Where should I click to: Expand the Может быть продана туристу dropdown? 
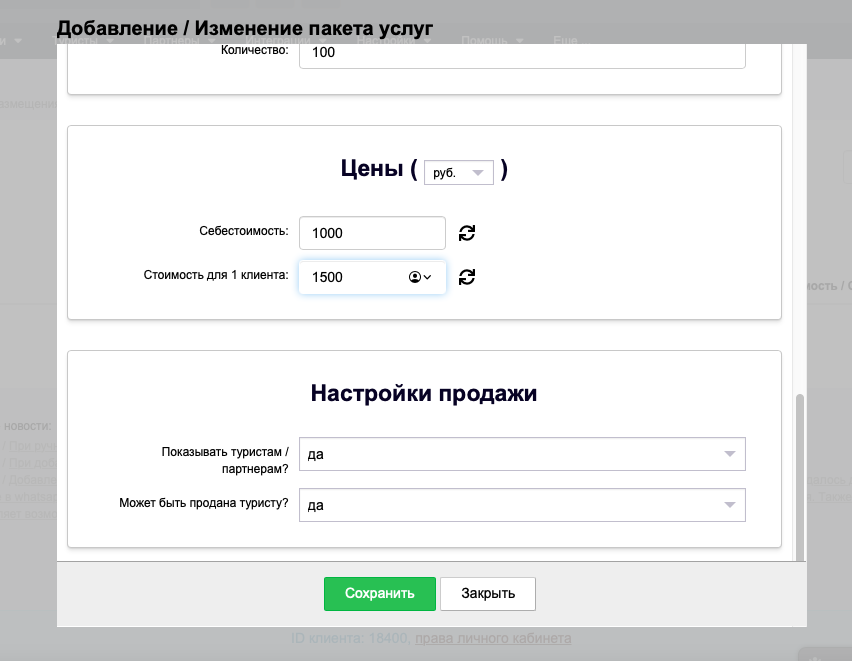(x=522, y=505)
